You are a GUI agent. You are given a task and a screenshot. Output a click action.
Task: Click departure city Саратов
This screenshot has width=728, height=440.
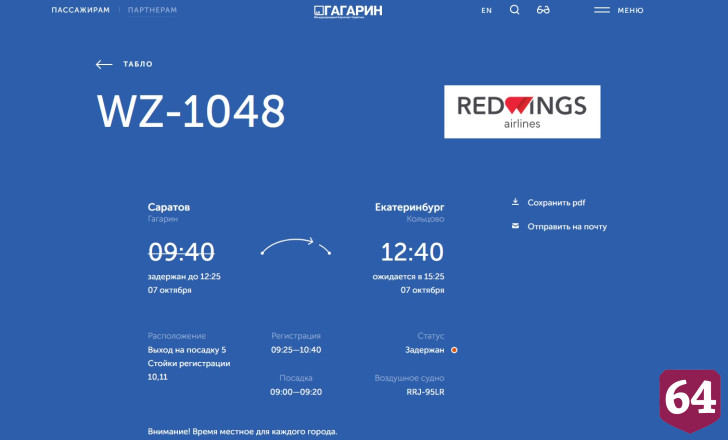(169, 207)
